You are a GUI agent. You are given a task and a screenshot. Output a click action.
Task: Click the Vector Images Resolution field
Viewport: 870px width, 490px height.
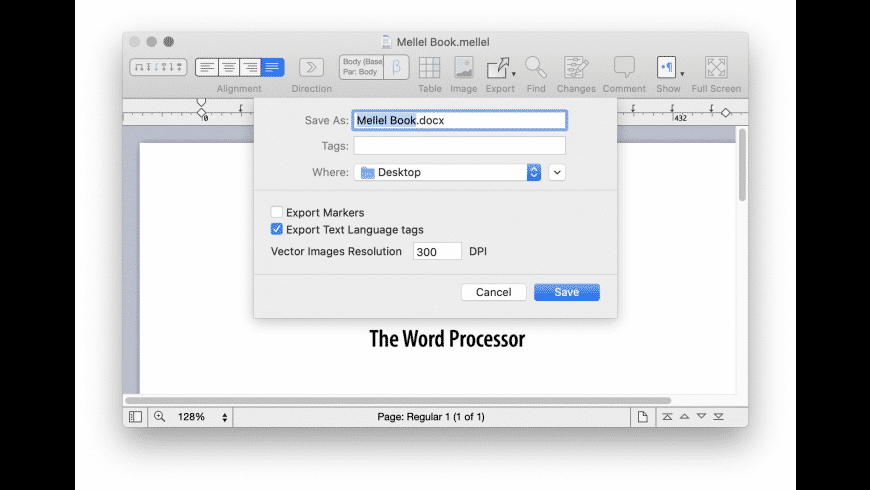point(437,251)
